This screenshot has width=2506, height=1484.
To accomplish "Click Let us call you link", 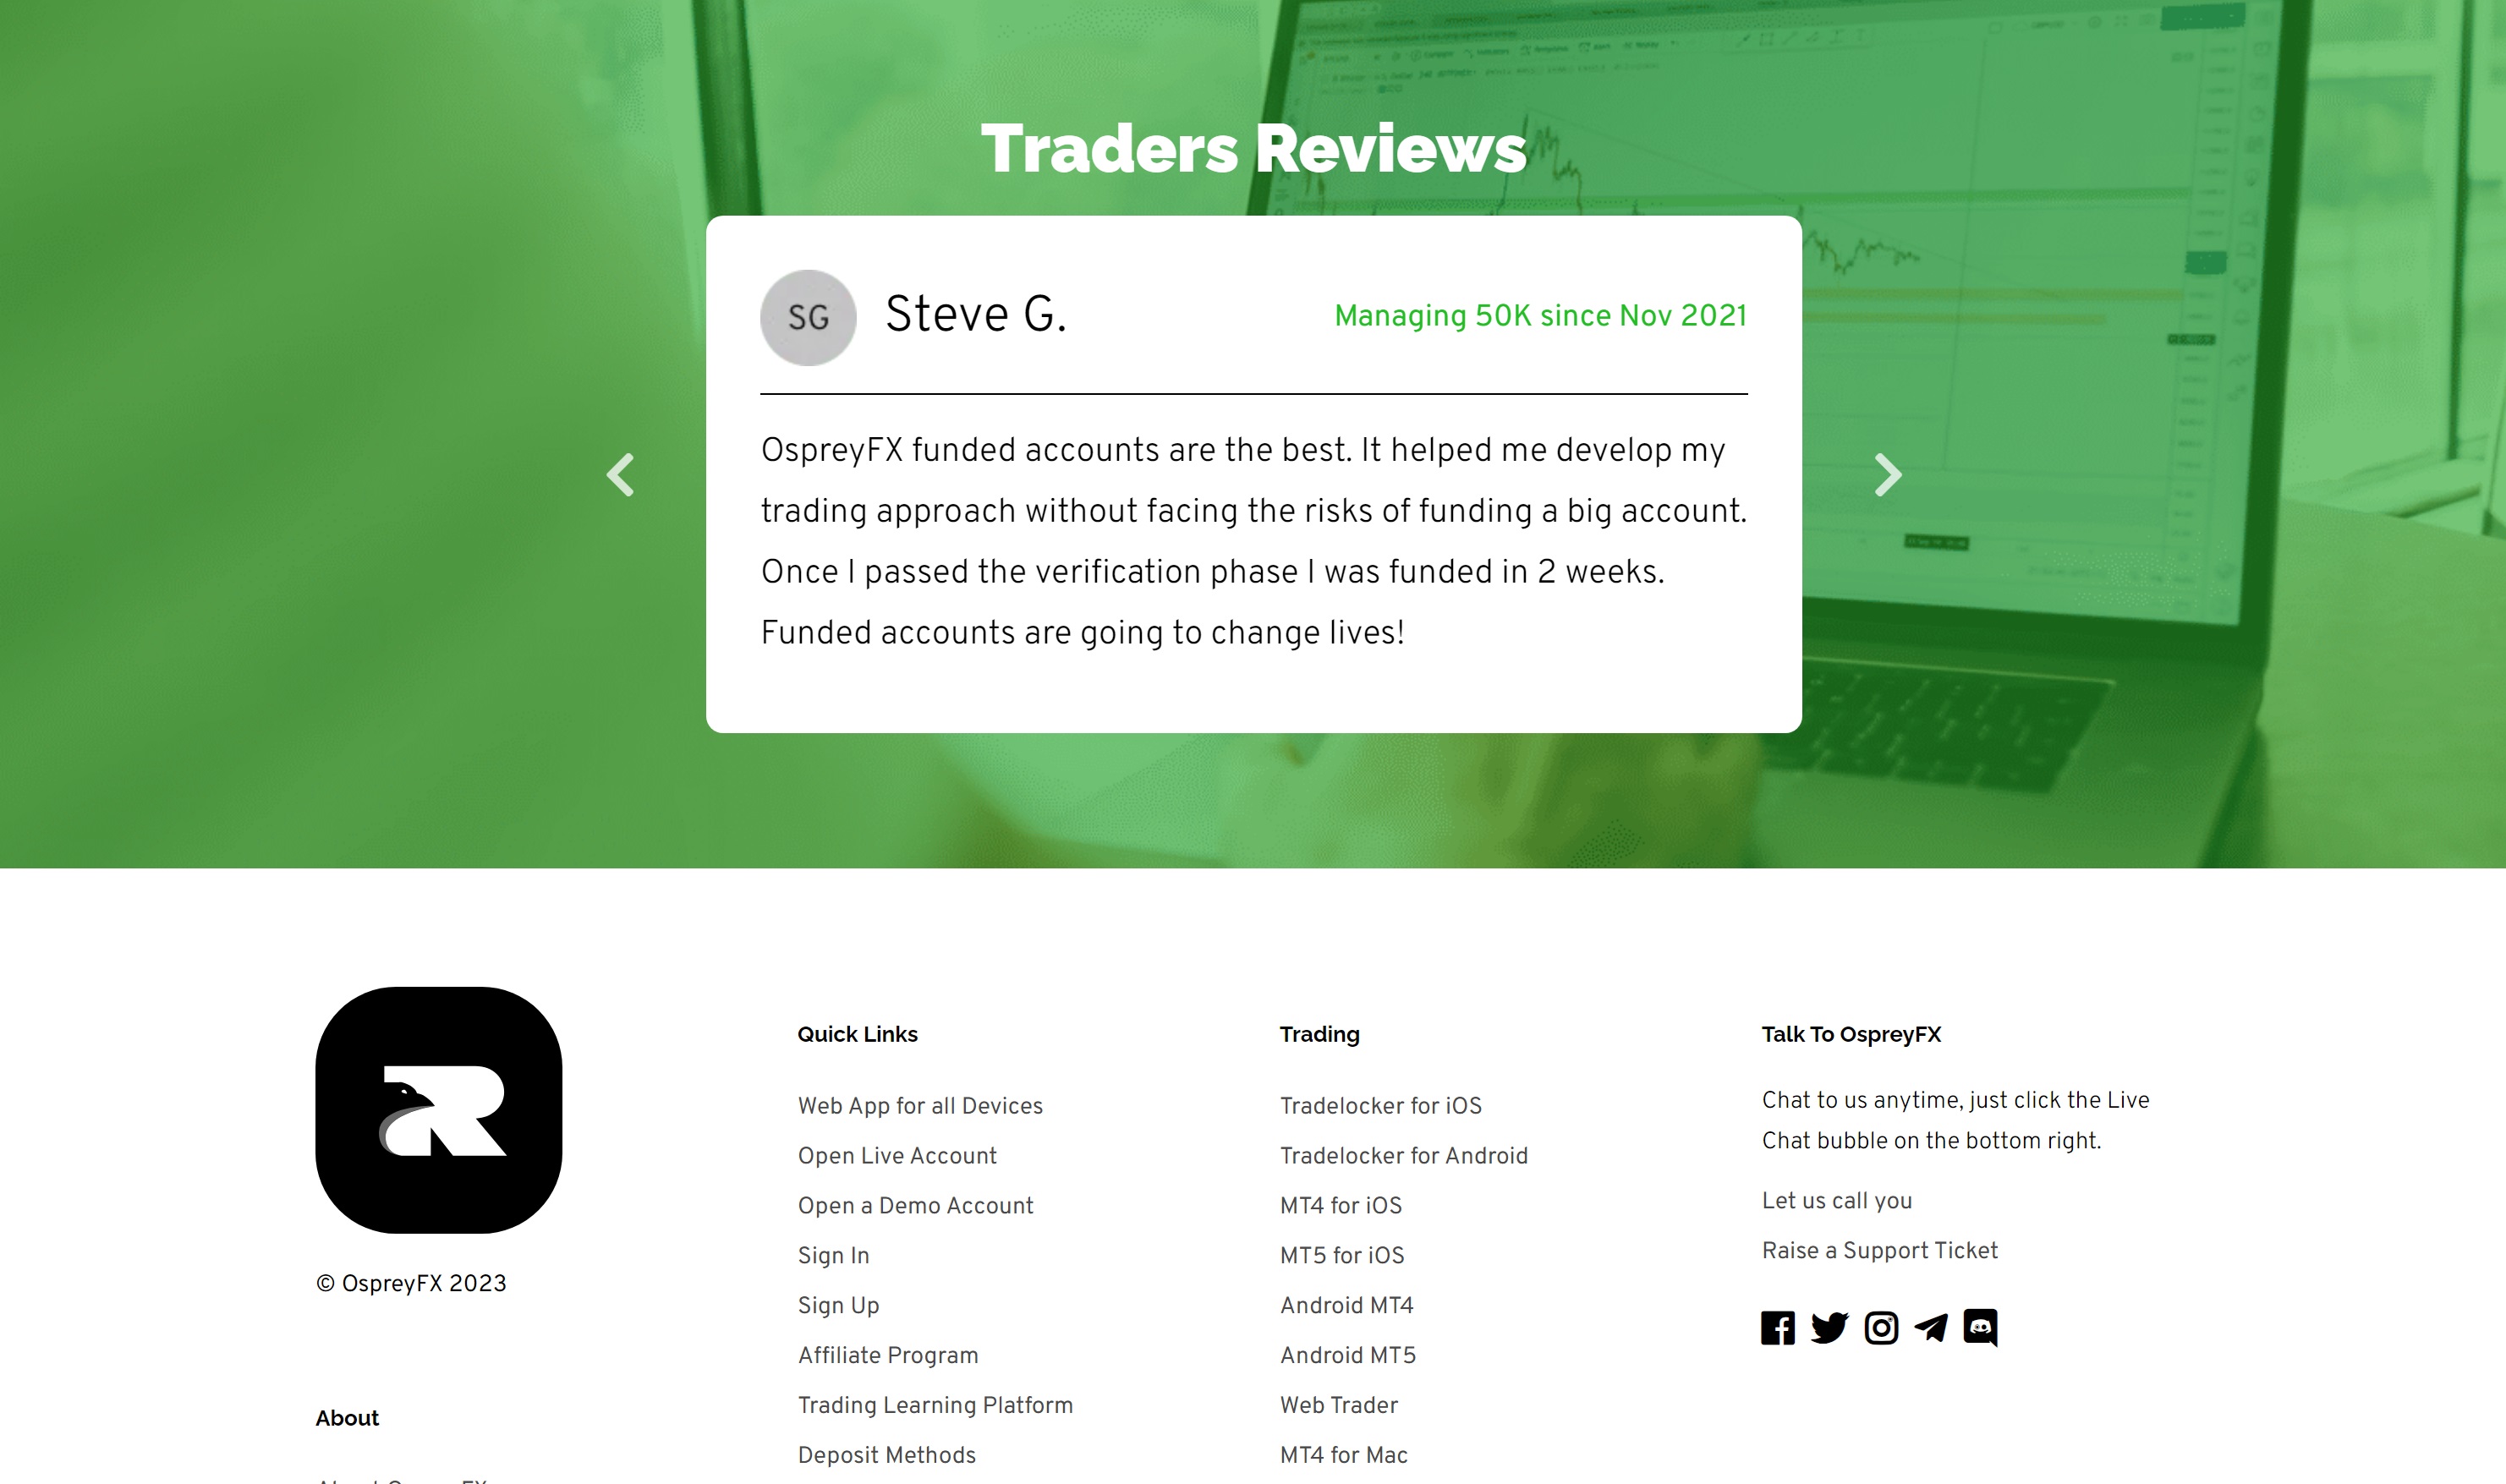I will (x=1839, y=1202).
